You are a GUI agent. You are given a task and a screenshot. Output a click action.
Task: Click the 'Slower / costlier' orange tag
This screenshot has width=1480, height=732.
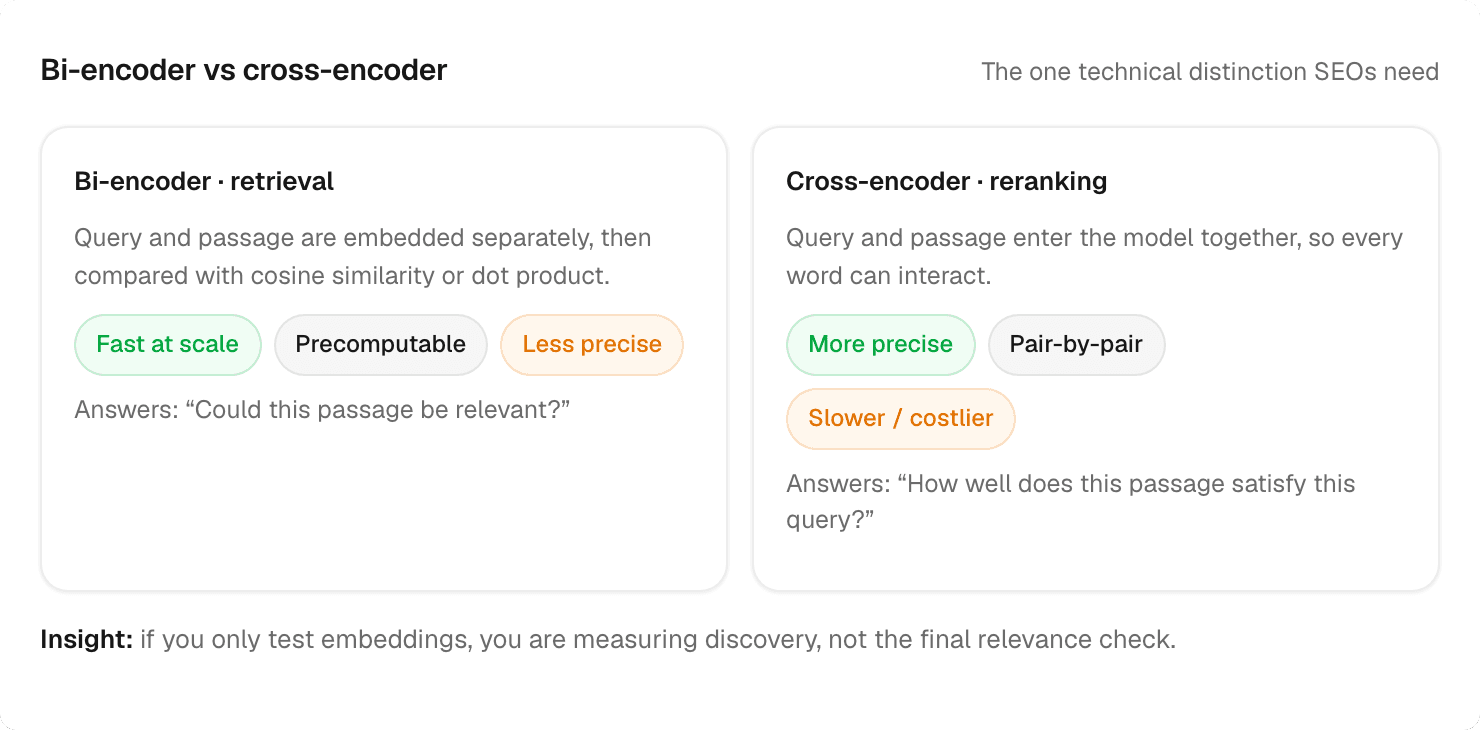pyautogui.click(x=901, y=419)
